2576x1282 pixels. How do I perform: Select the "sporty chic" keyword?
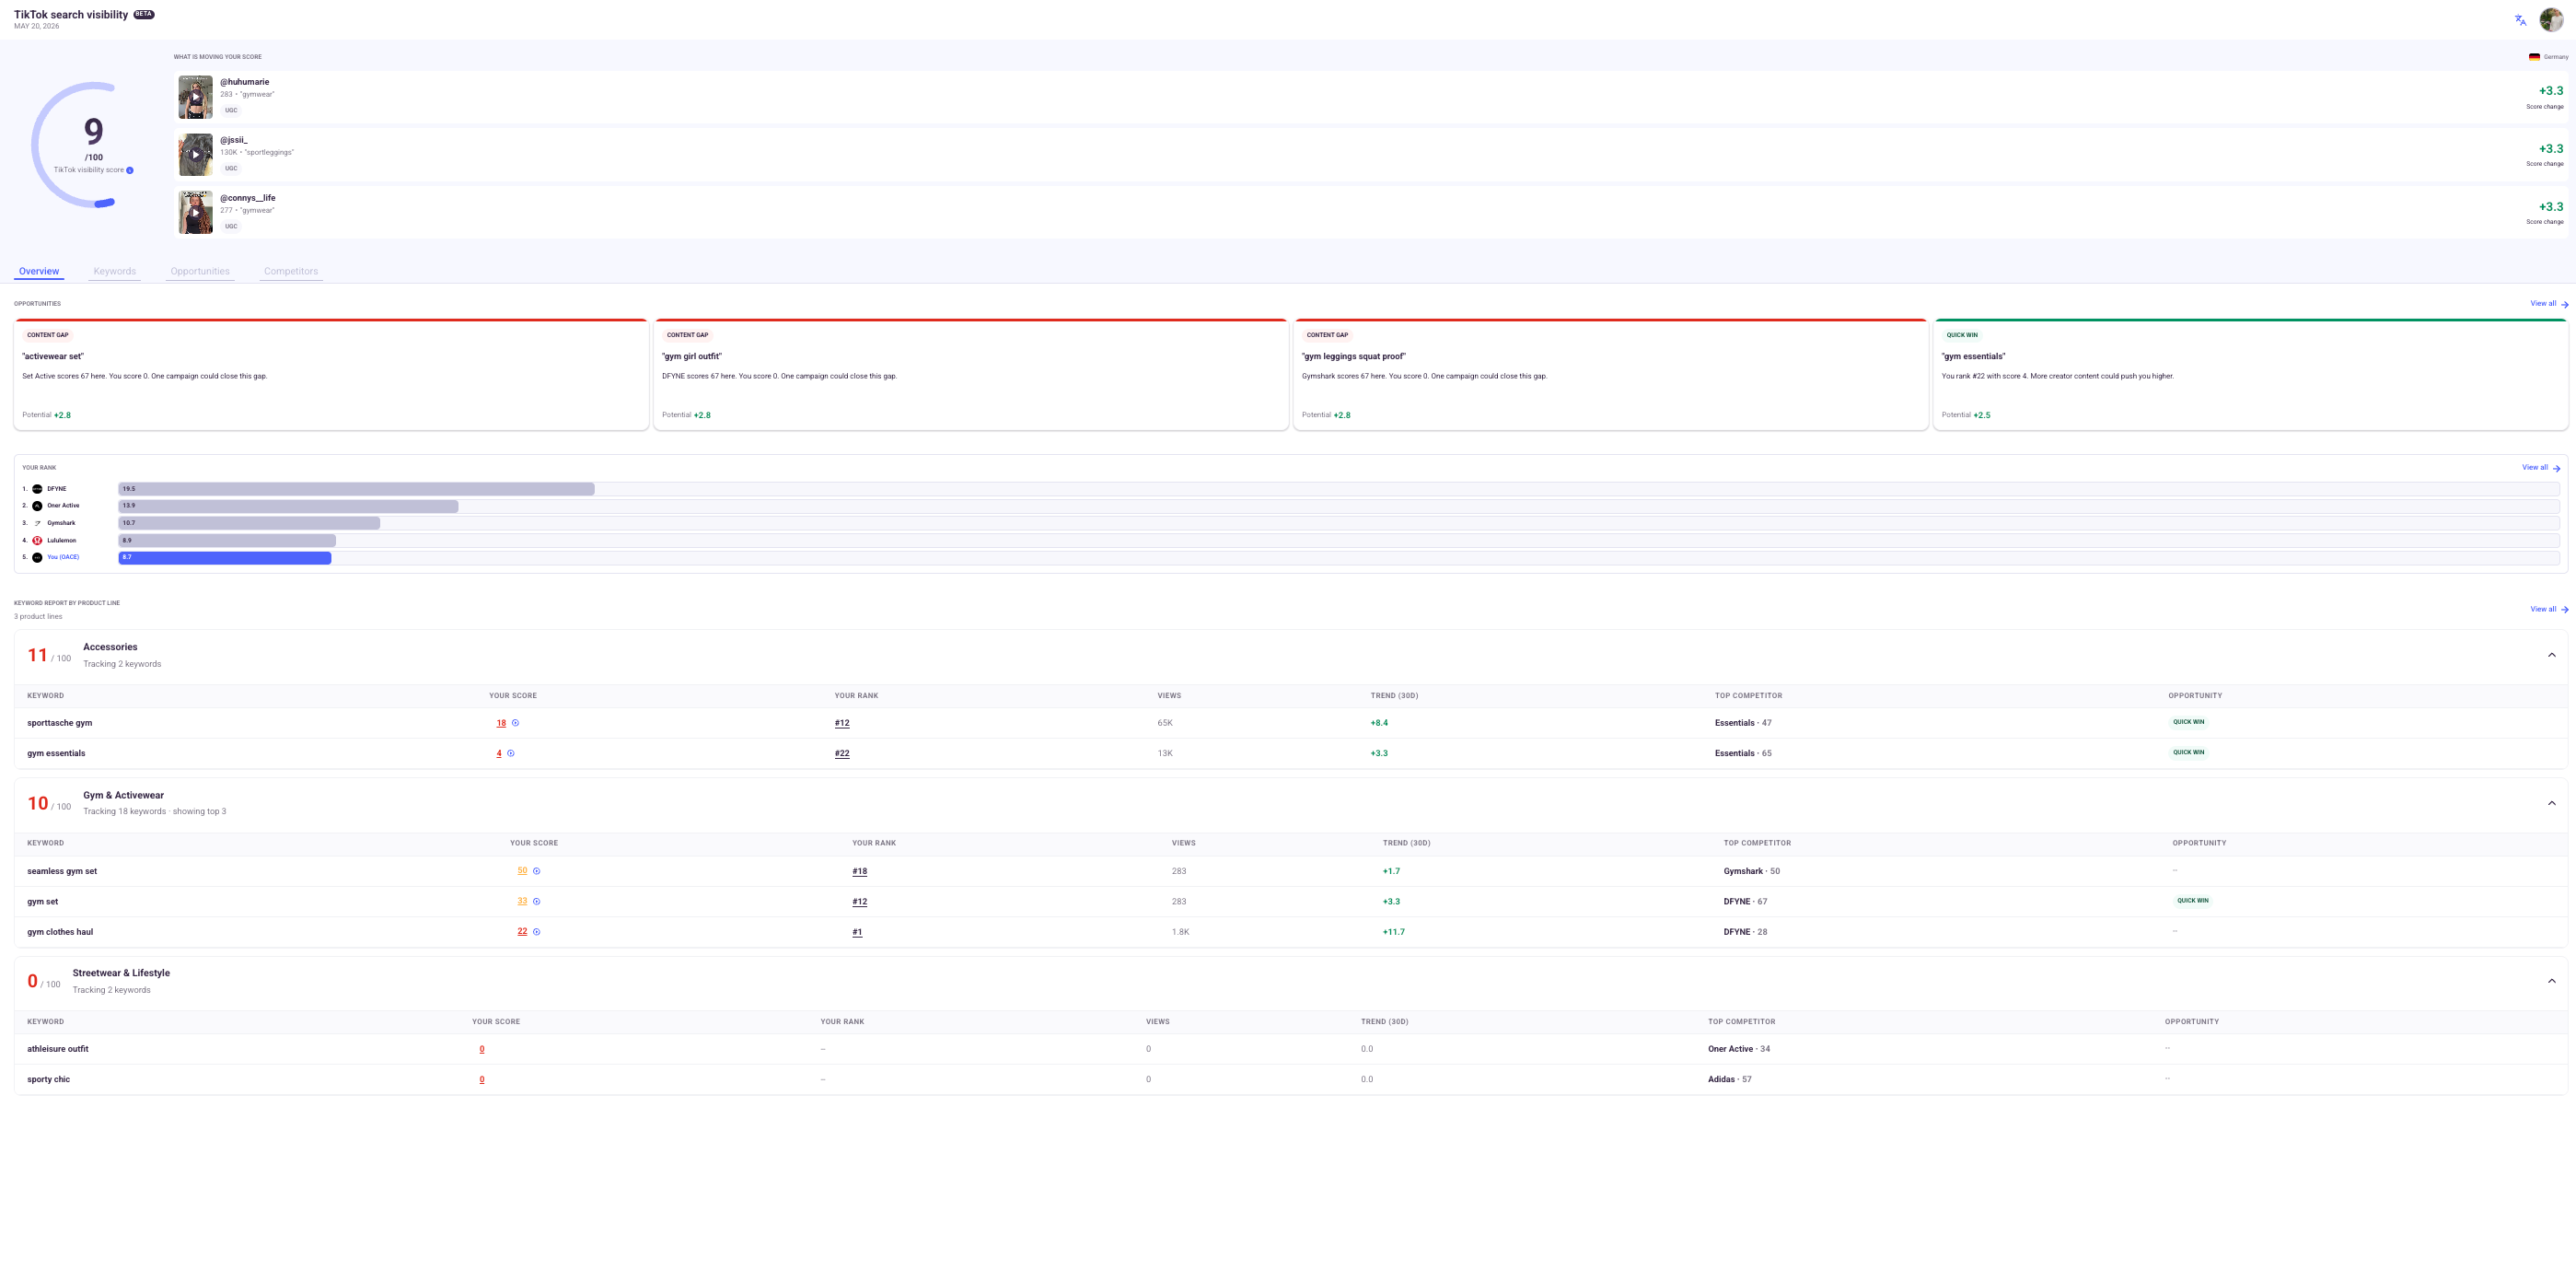[49, 1079]
